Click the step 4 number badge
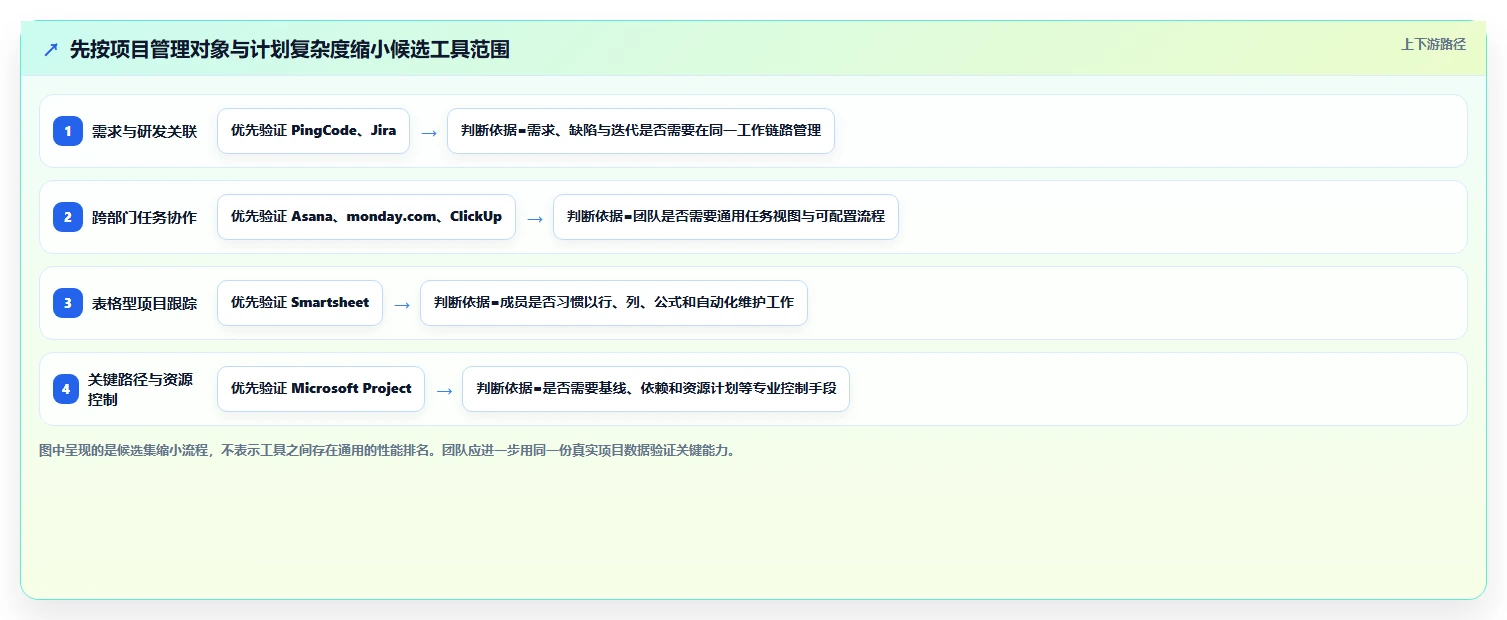This screenshot has height=620, width=1507. point(66,389)
